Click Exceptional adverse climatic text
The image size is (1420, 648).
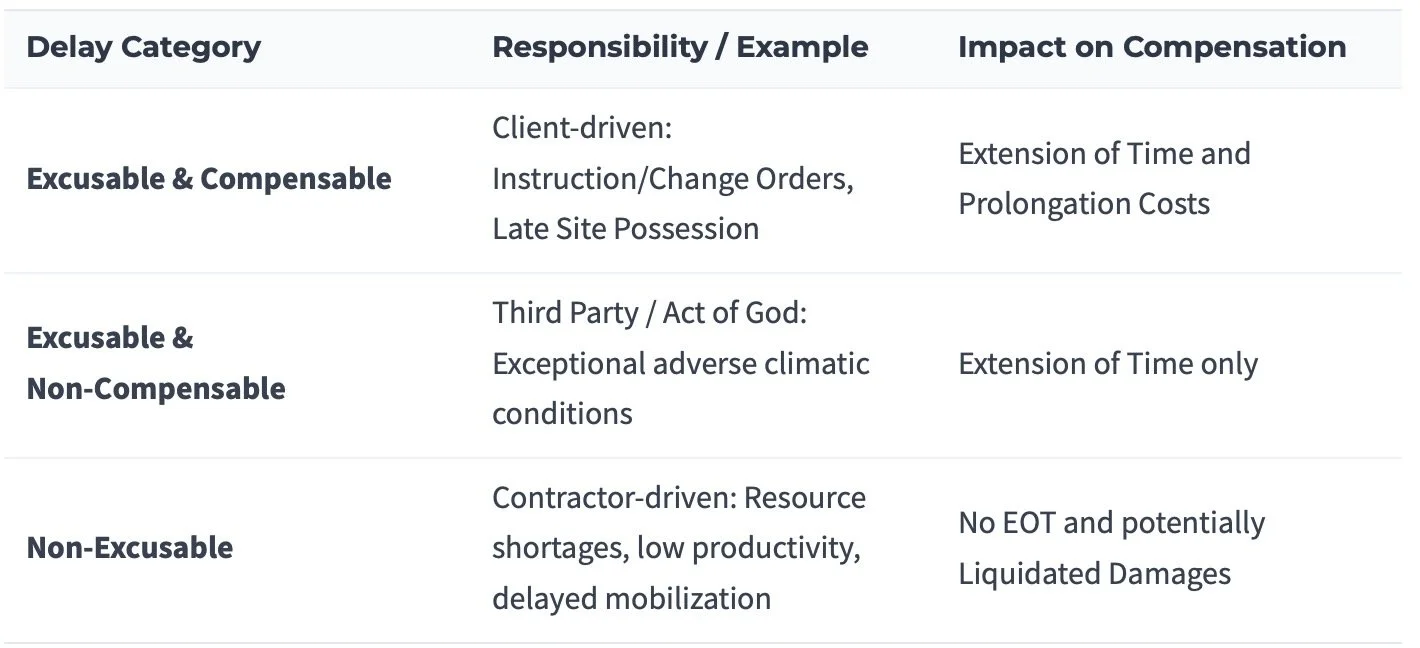680,364
